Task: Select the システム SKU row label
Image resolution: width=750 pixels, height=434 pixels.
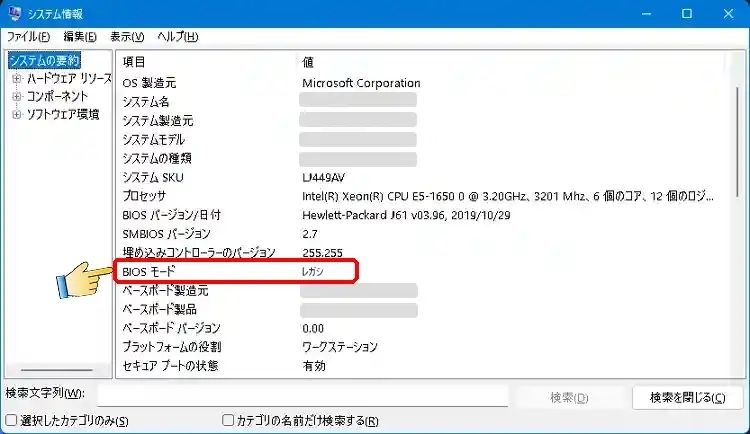Action: coord(153,177)
